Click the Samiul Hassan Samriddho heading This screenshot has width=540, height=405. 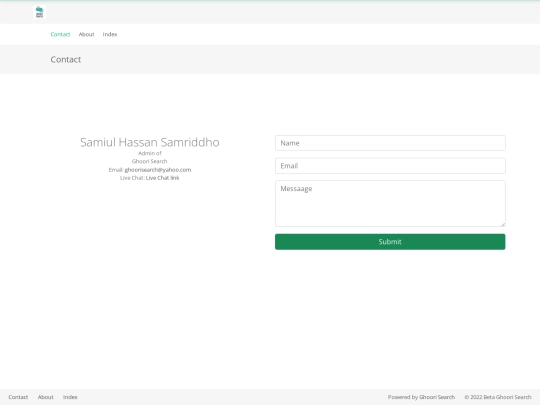[150, 142]
